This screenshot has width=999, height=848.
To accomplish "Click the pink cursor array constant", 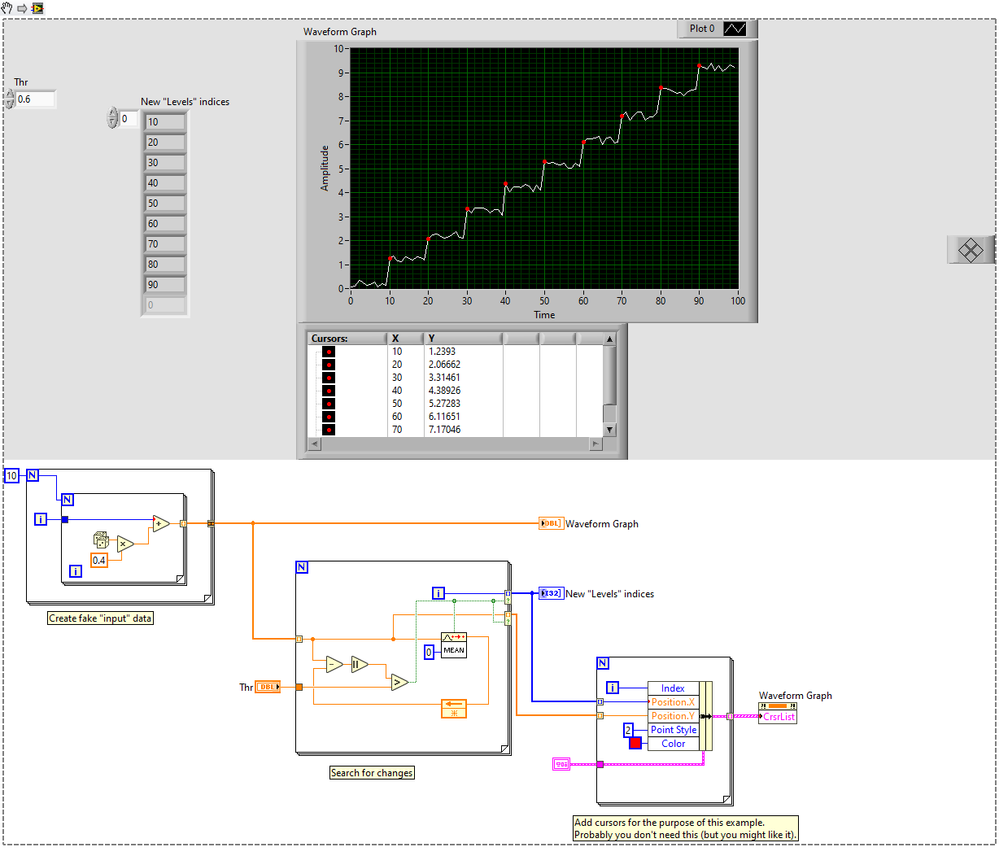I will [x=561, y=764].
